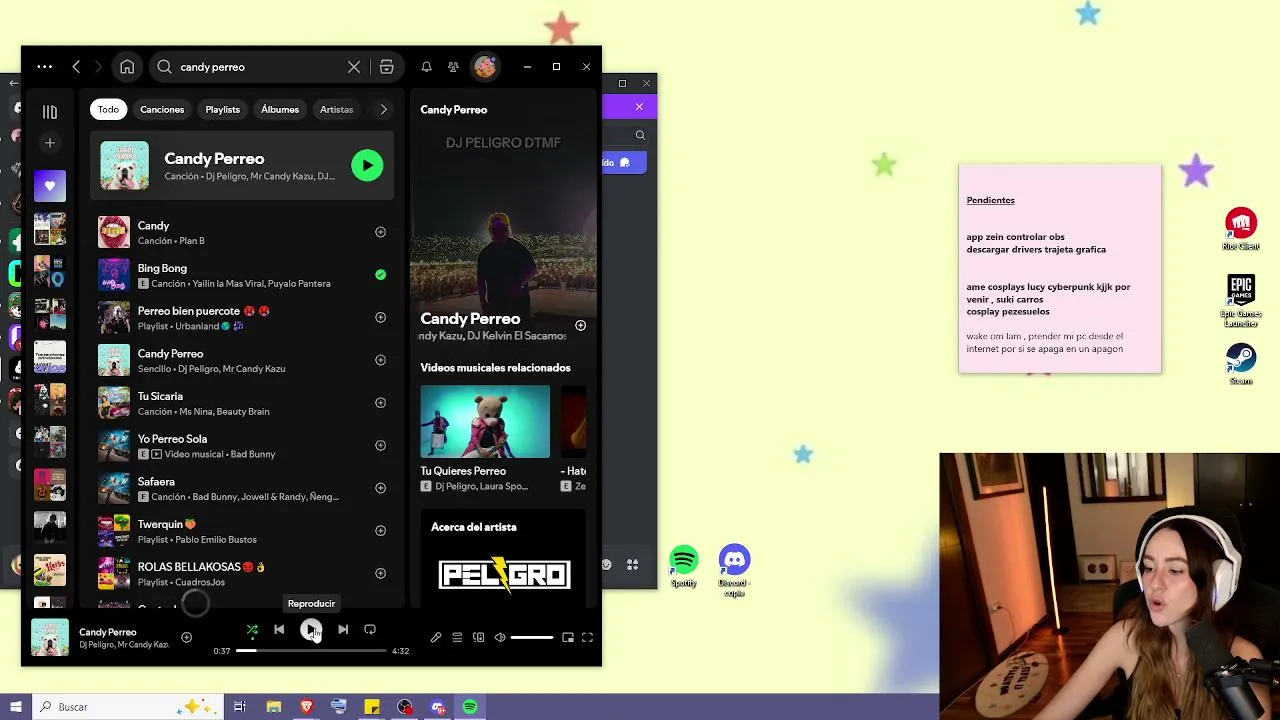This screenshot has height=720, width=1280.
Task: Open Yo Perreo Sola music video result
Action: 240,446
